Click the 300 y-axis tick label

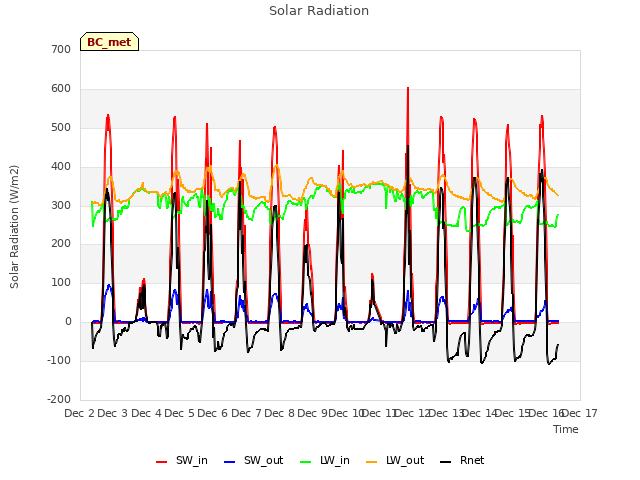click(x=61, y=205)
